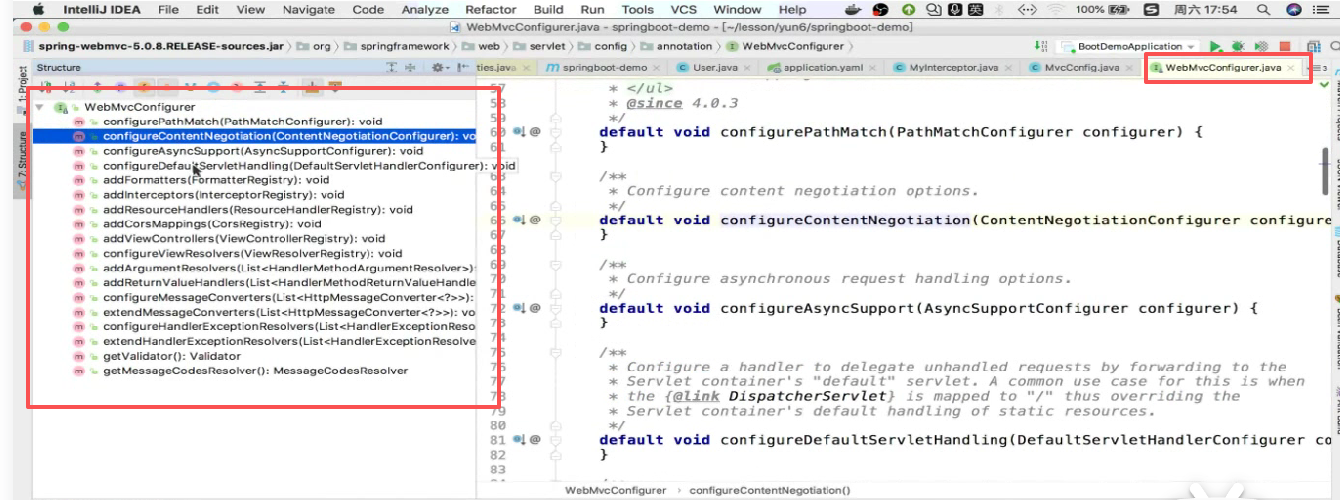This screenshot has height=500, width=1340.
Task: Select addFormatters(FormatterRegistry) in Structure
Action: tap(216, 180)
